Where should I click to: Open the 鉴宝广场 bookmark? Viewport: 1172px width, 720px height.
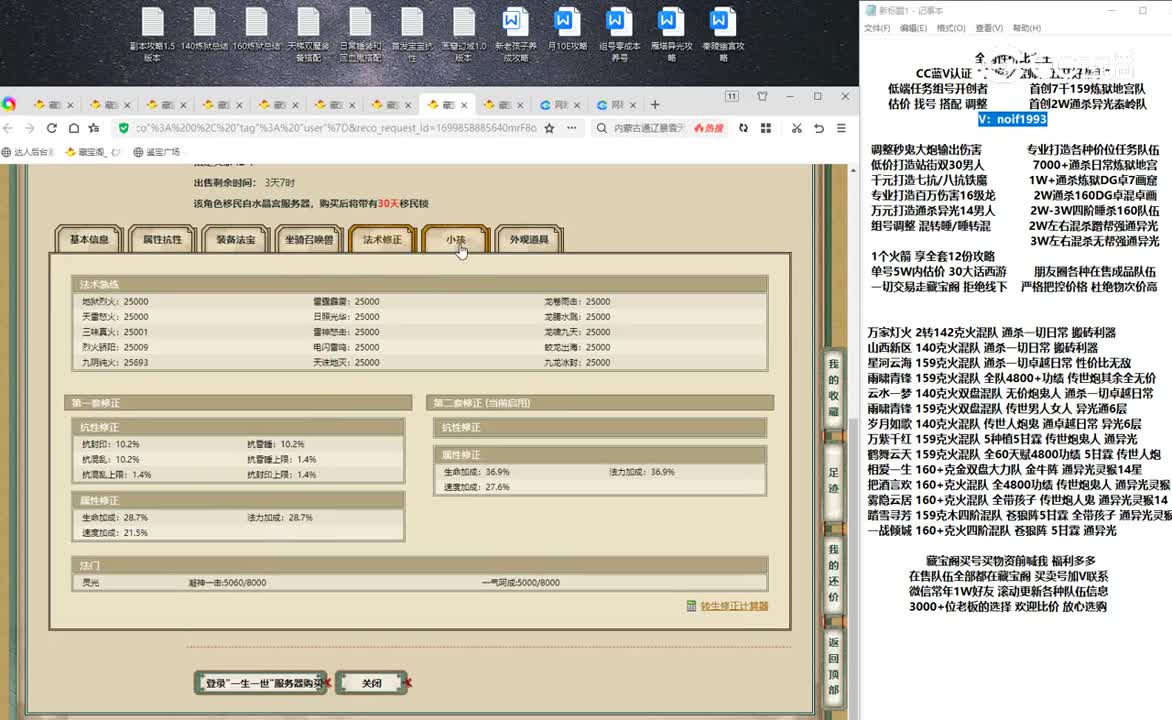click(157, 152)
